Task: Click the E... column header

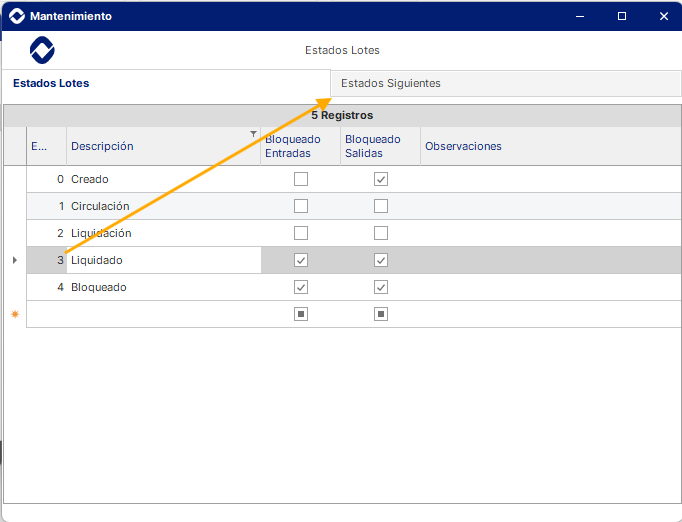Action: 47,146
